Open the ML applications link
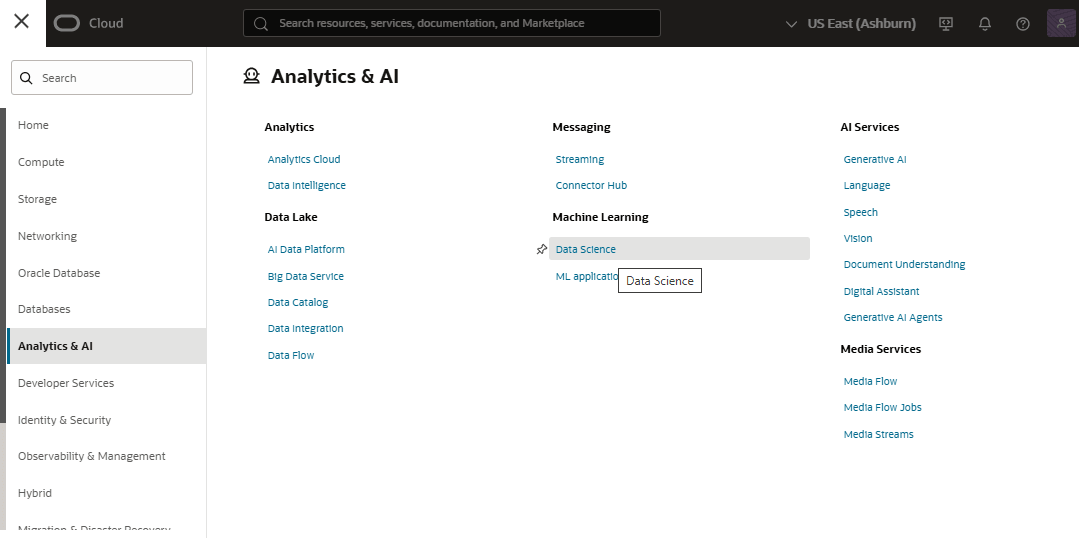Viewport: 1079px width, 538px height. click(x=587, y=276)
